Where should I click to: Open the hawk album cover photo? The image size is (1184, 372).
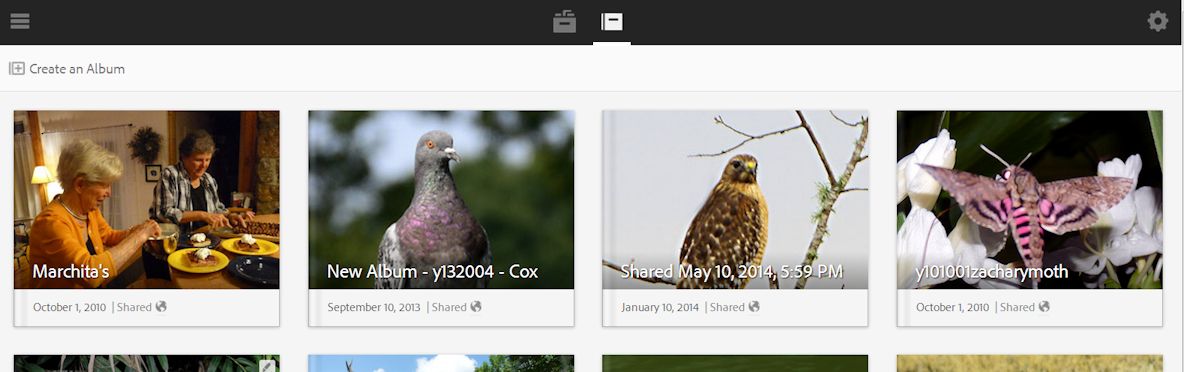(x=735, y=200)
